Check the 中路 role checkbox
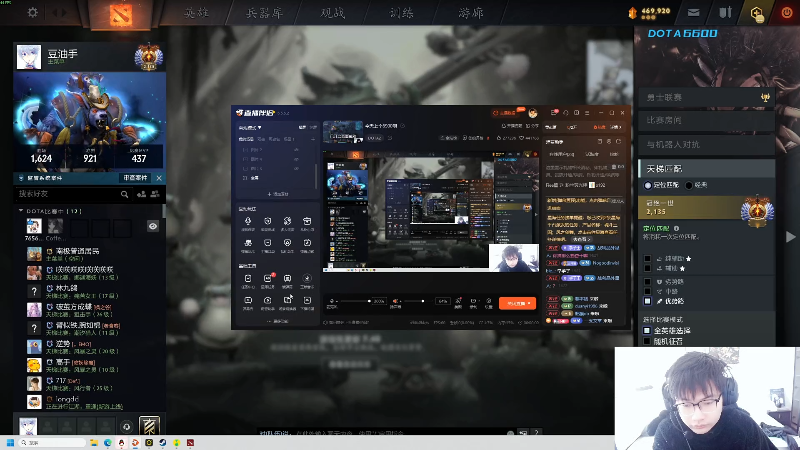This screenshot has height=450, width=800. point(647,291)
